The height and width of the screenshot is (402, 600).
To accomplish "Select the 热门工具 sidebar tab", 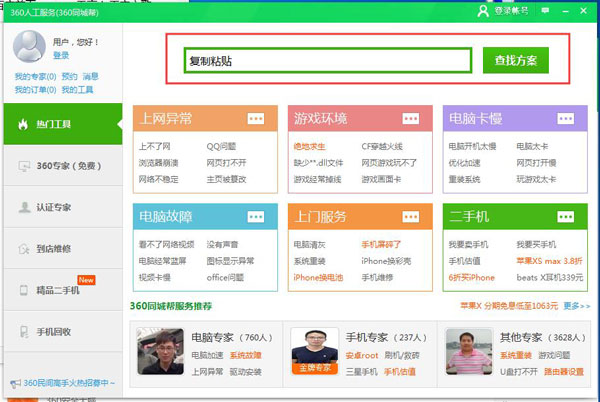I will click(x=63, y=124).
